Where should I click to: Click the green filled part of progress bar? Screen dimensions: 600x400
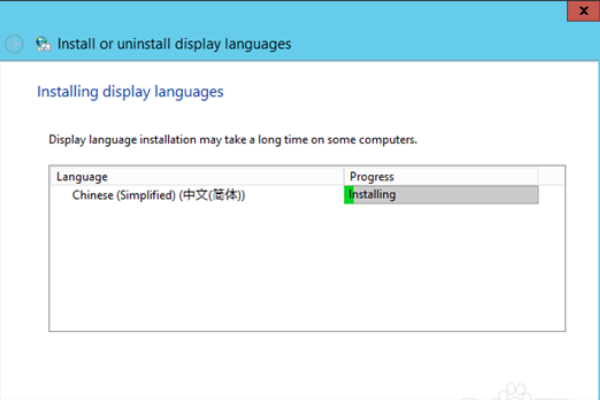click(349, 195)
